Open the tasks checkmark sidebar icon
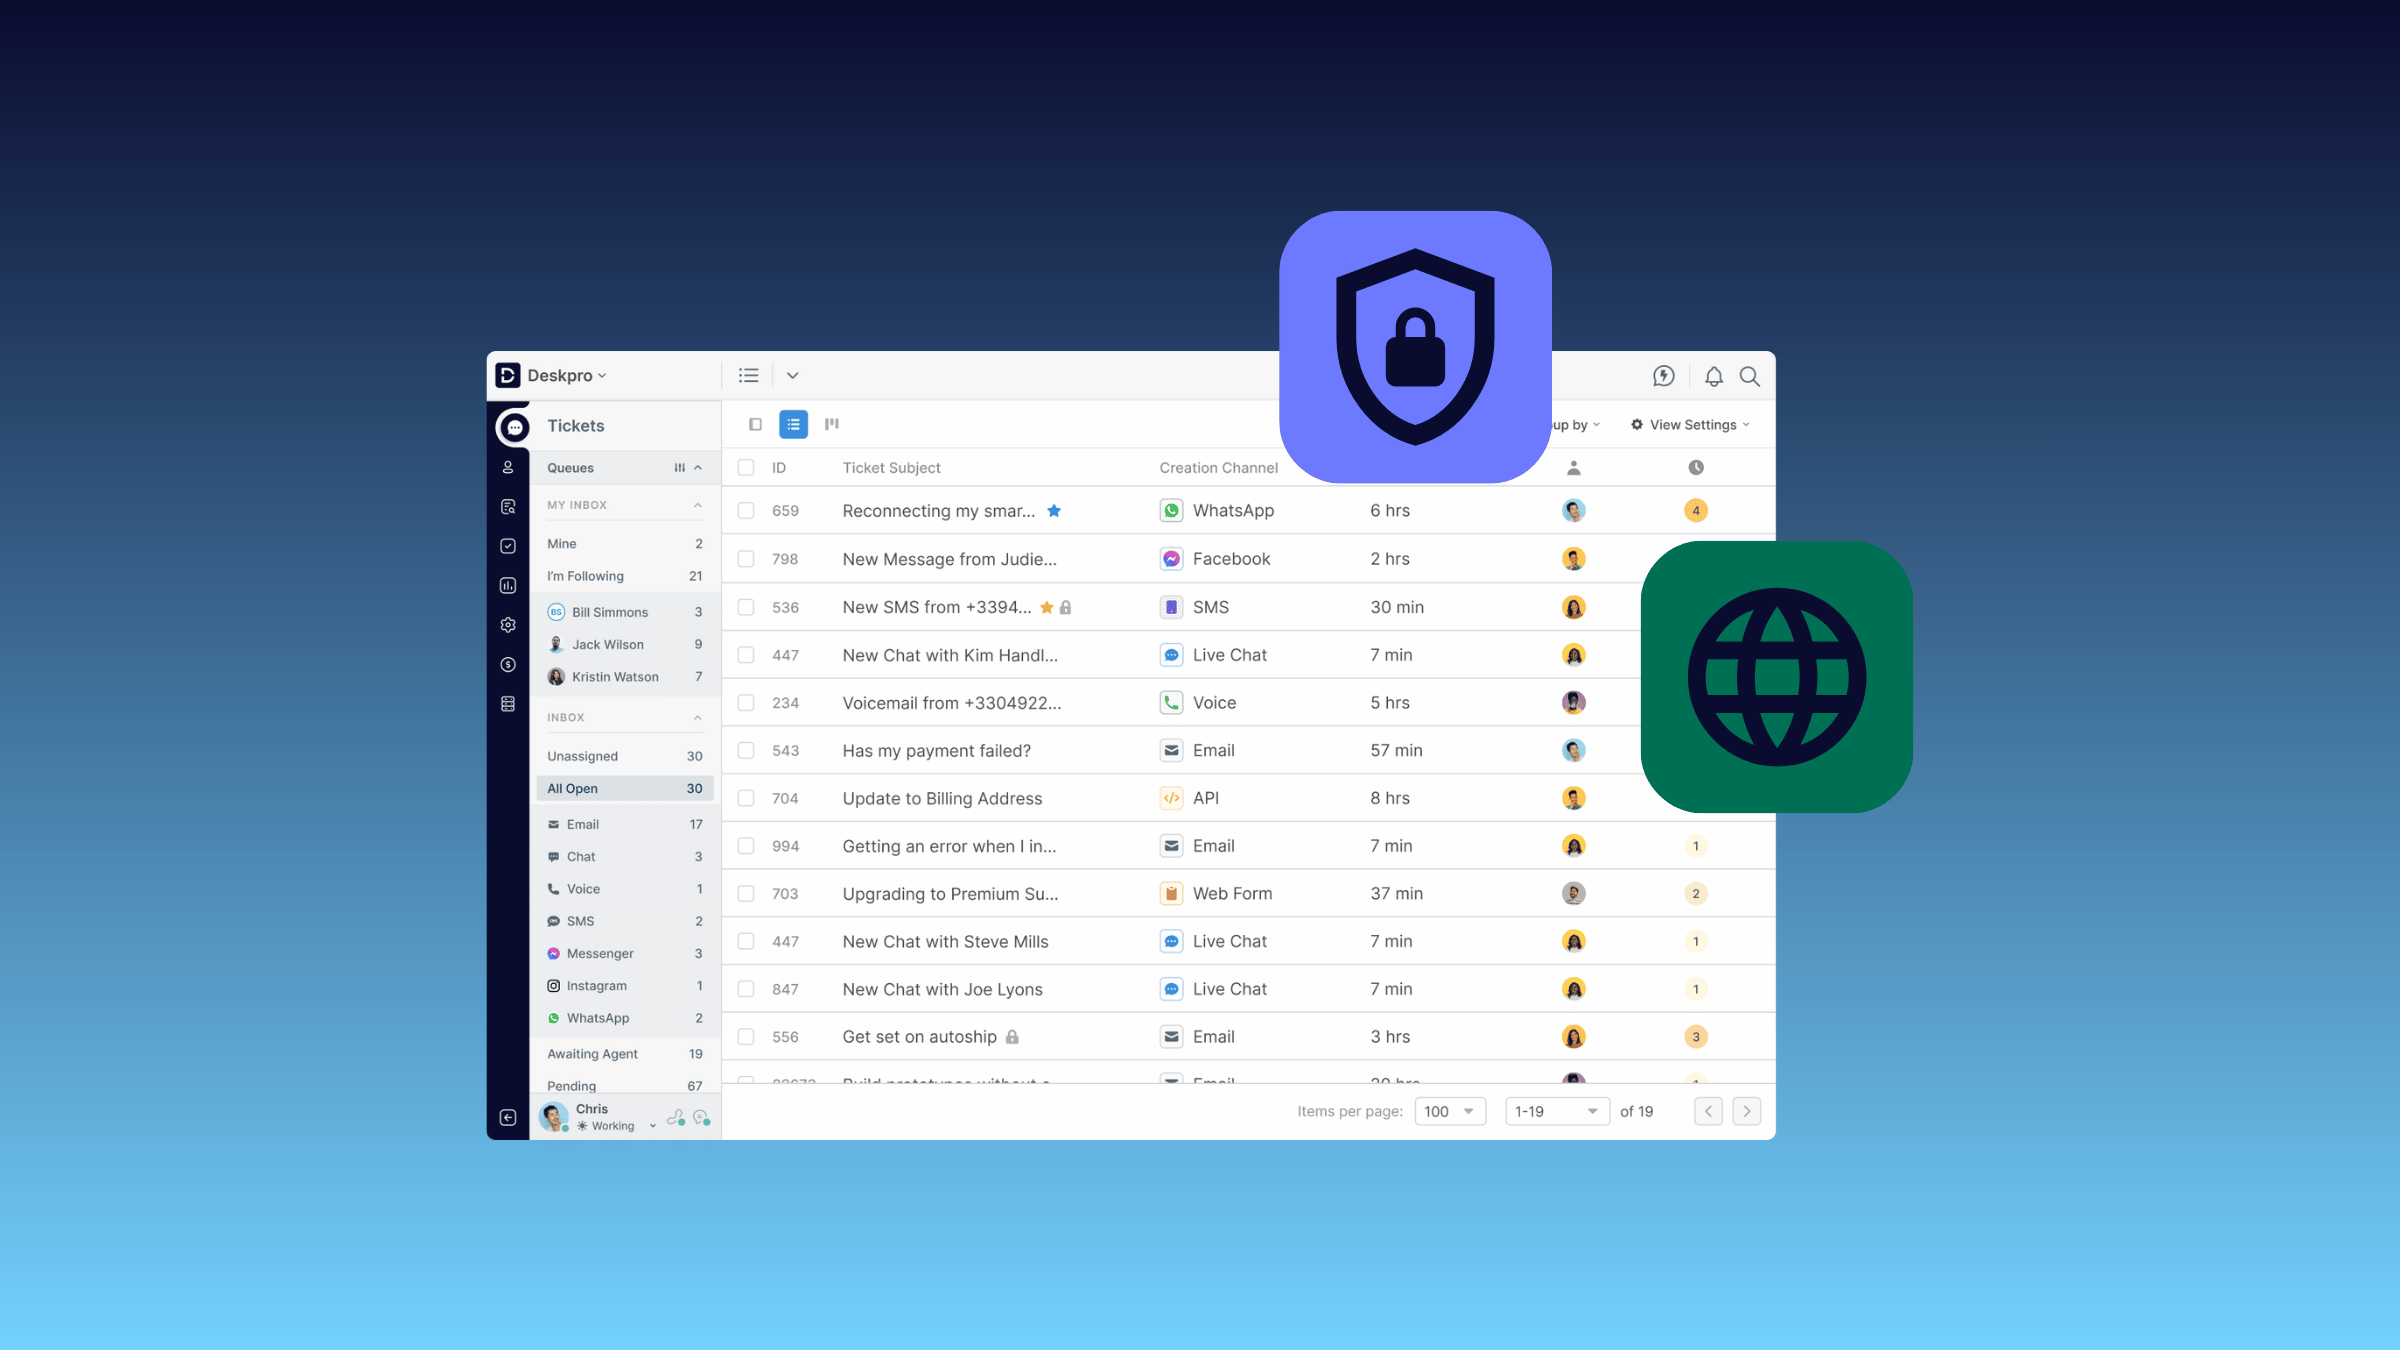 pos(508,546)
